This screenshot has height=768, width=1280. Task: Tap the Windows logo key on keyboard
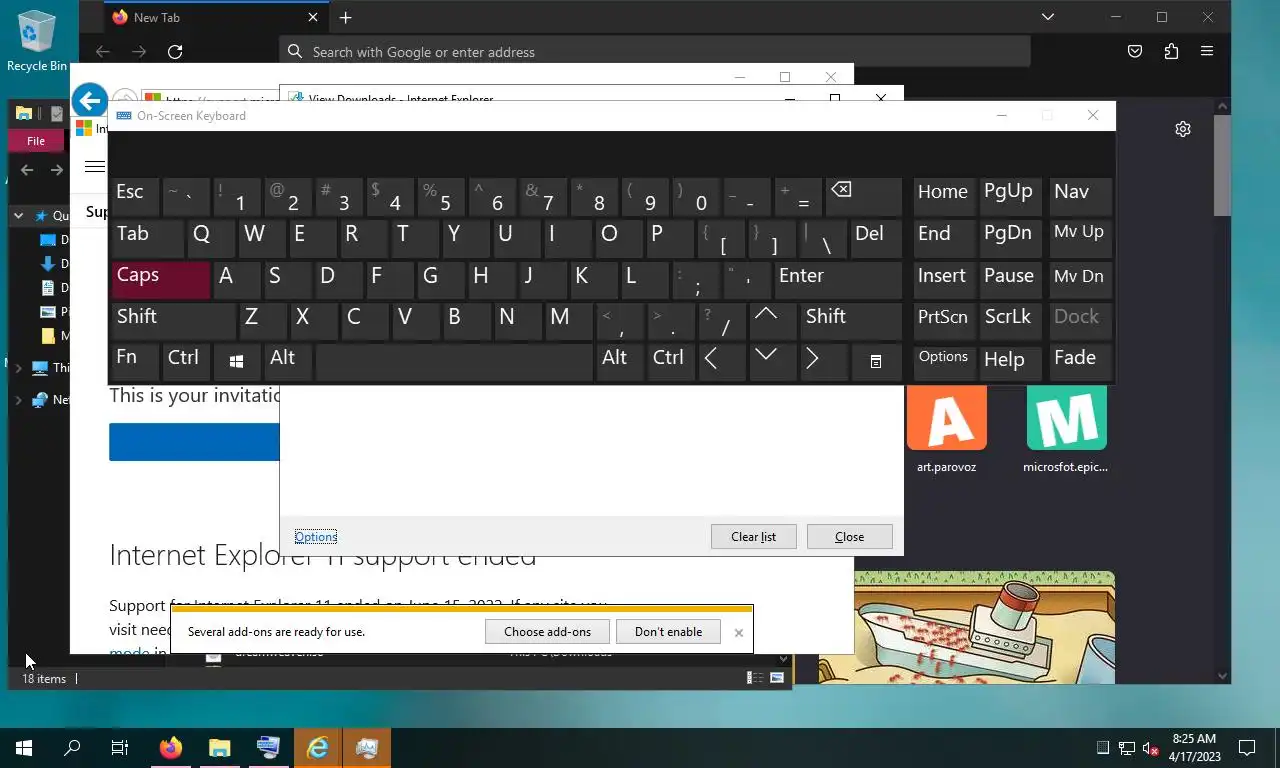point(236,362)
